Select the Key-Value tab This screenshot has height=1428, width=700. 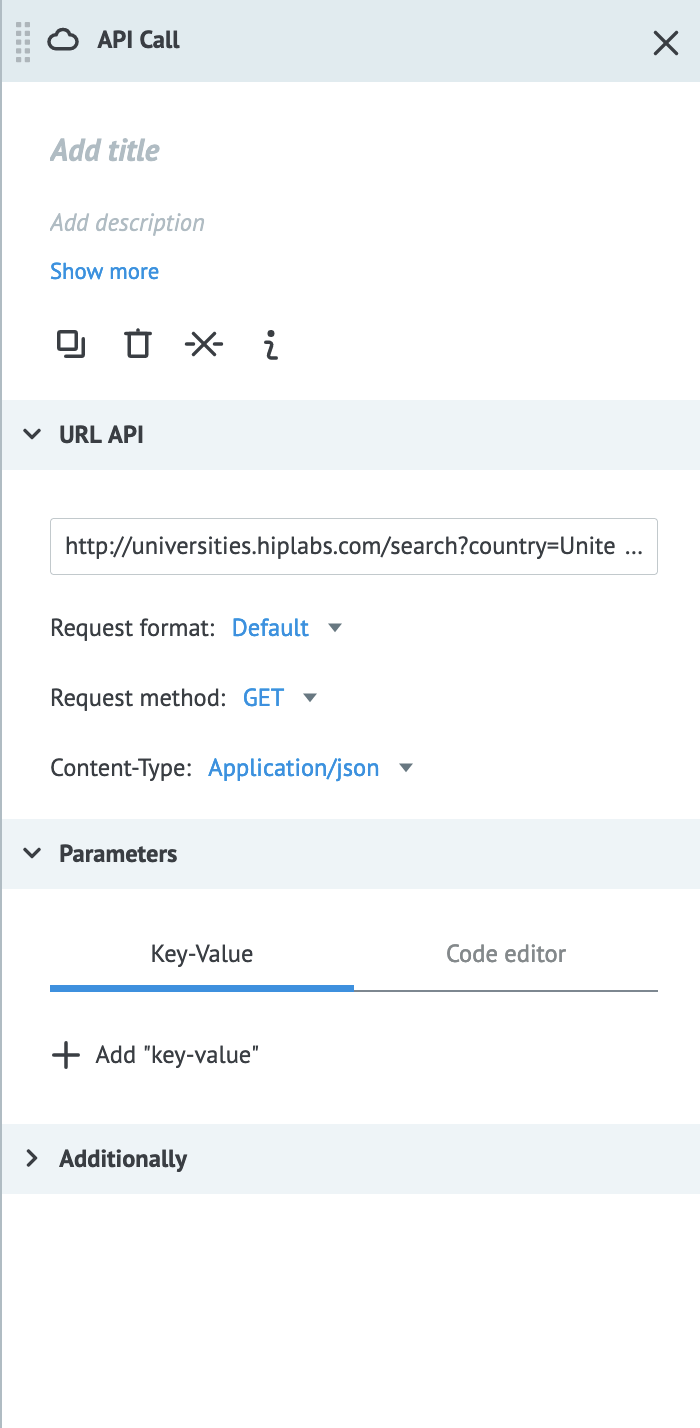point(201,953)
